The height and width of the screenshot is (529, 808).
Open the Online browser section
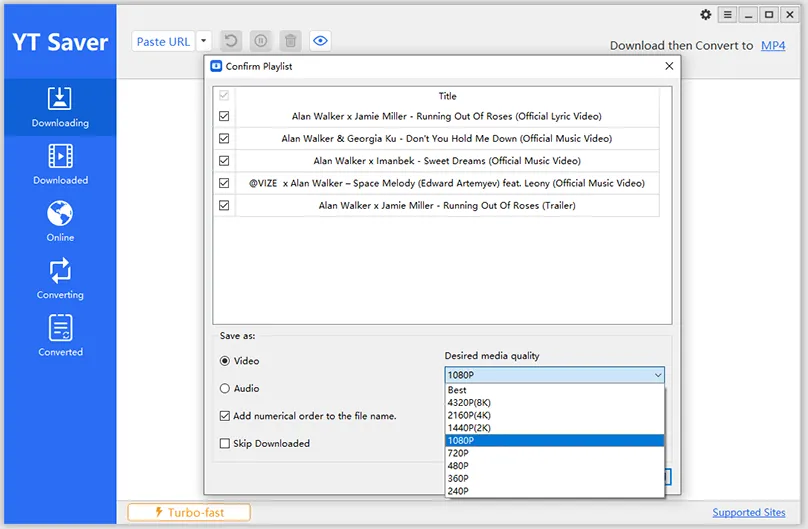60,221
